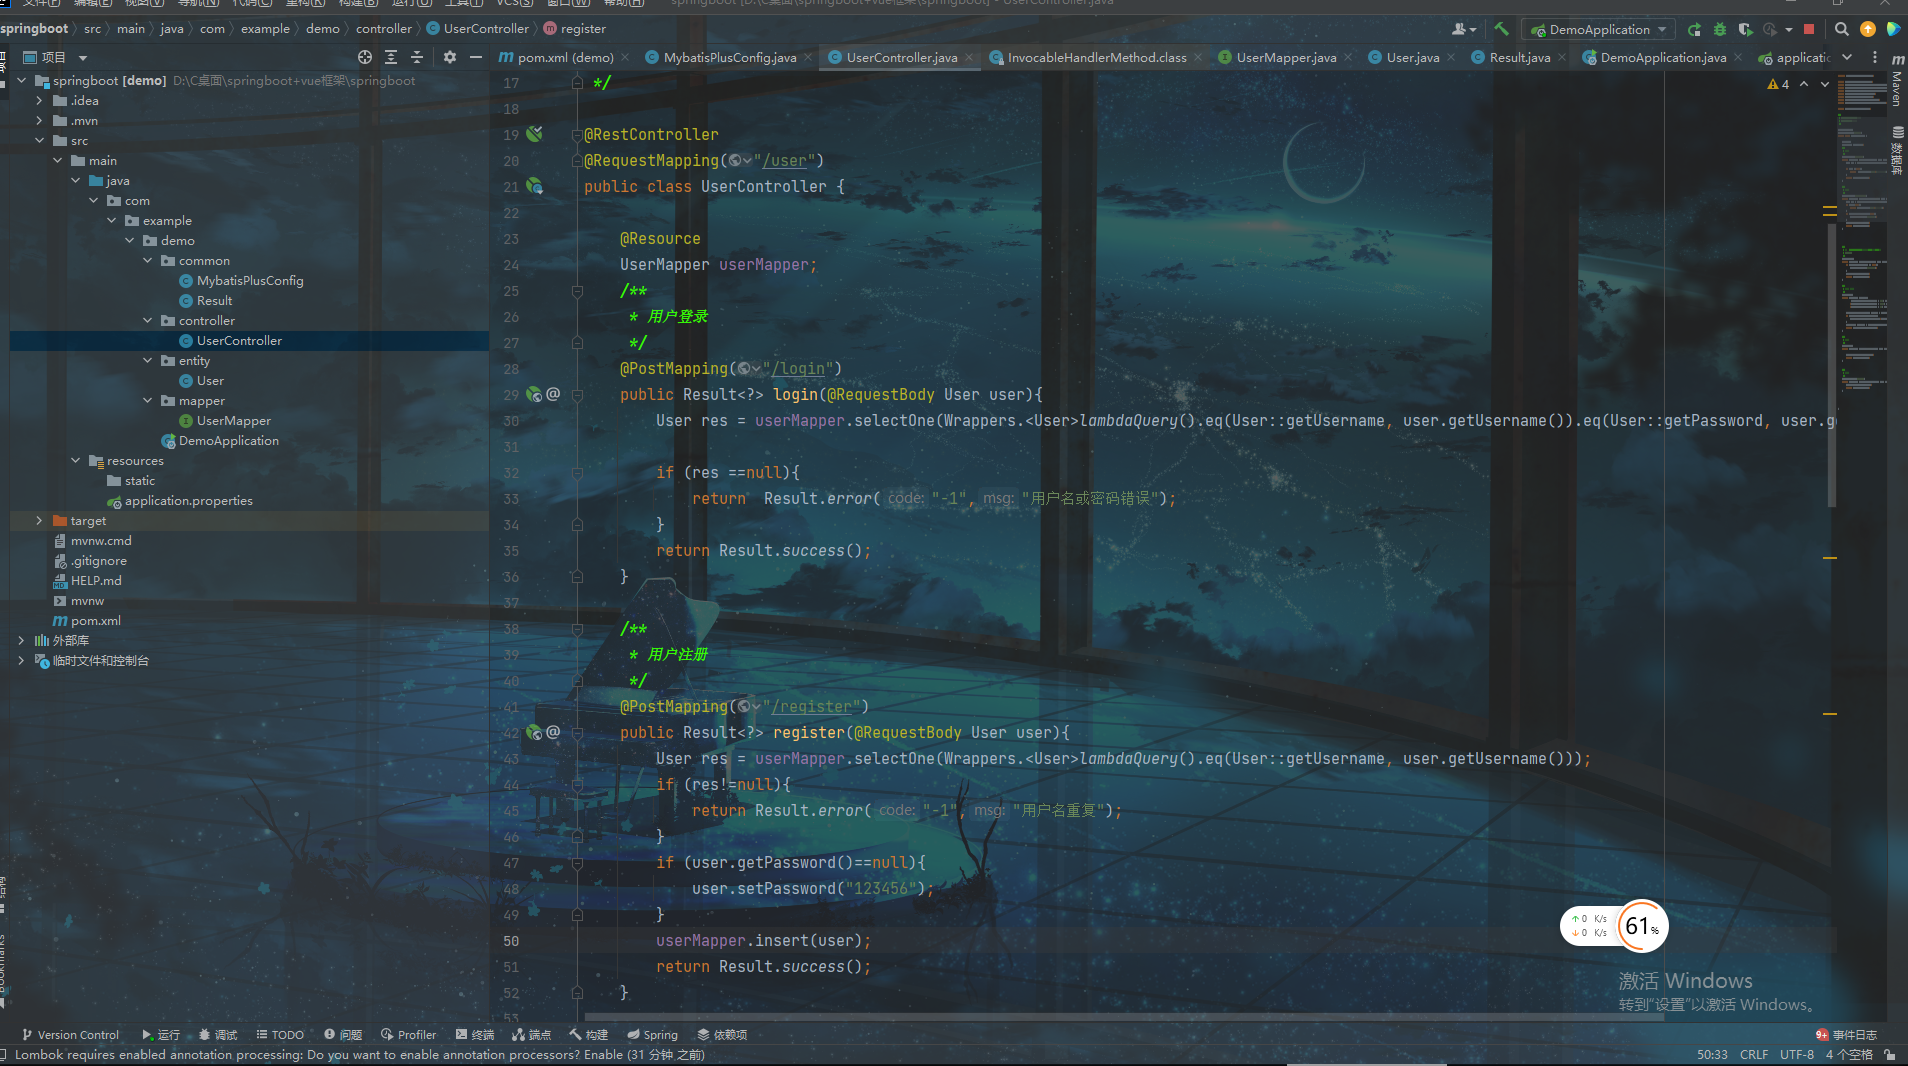This screenshot has width=1908, height=1066.
Task: Rerun DemoApplication with the green rerun icon
Action: click(1694, 29)
